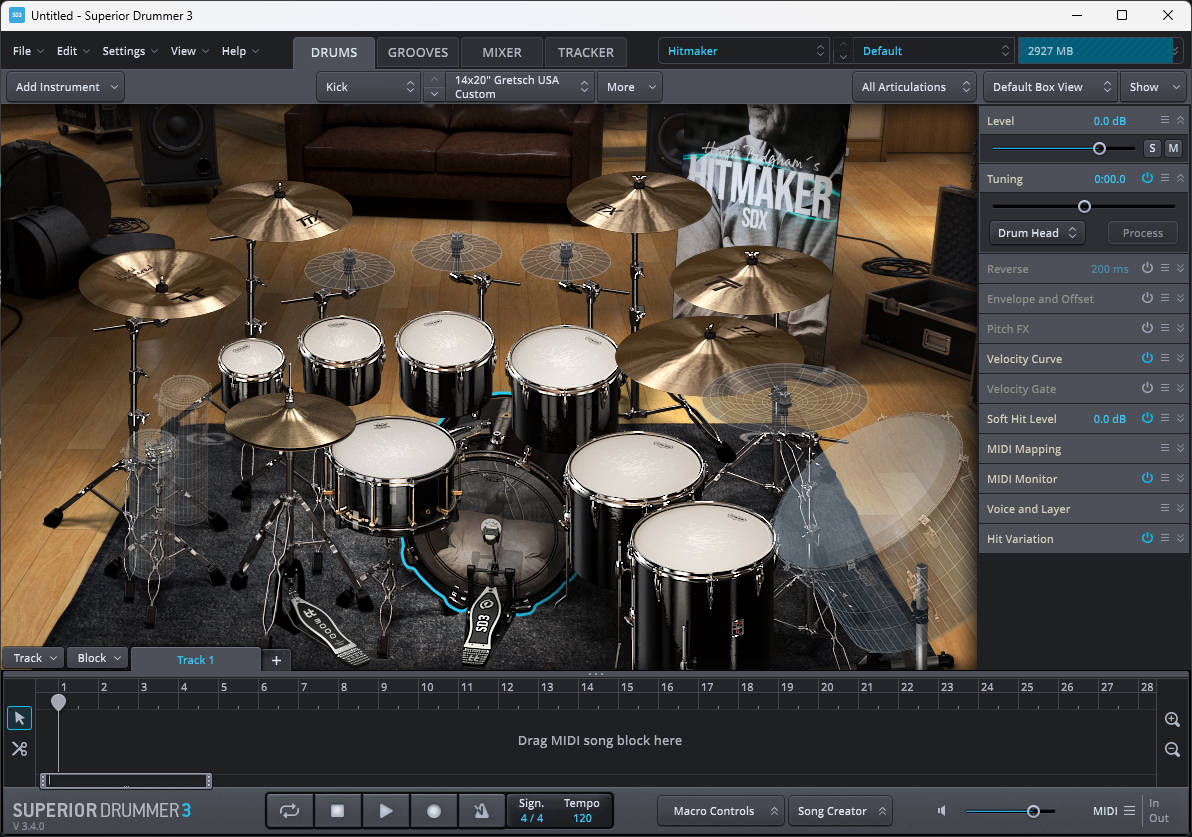Open the Reverse section menu icon
The width and height of the screenshot is (1192, 837).
pos(1165,268)
